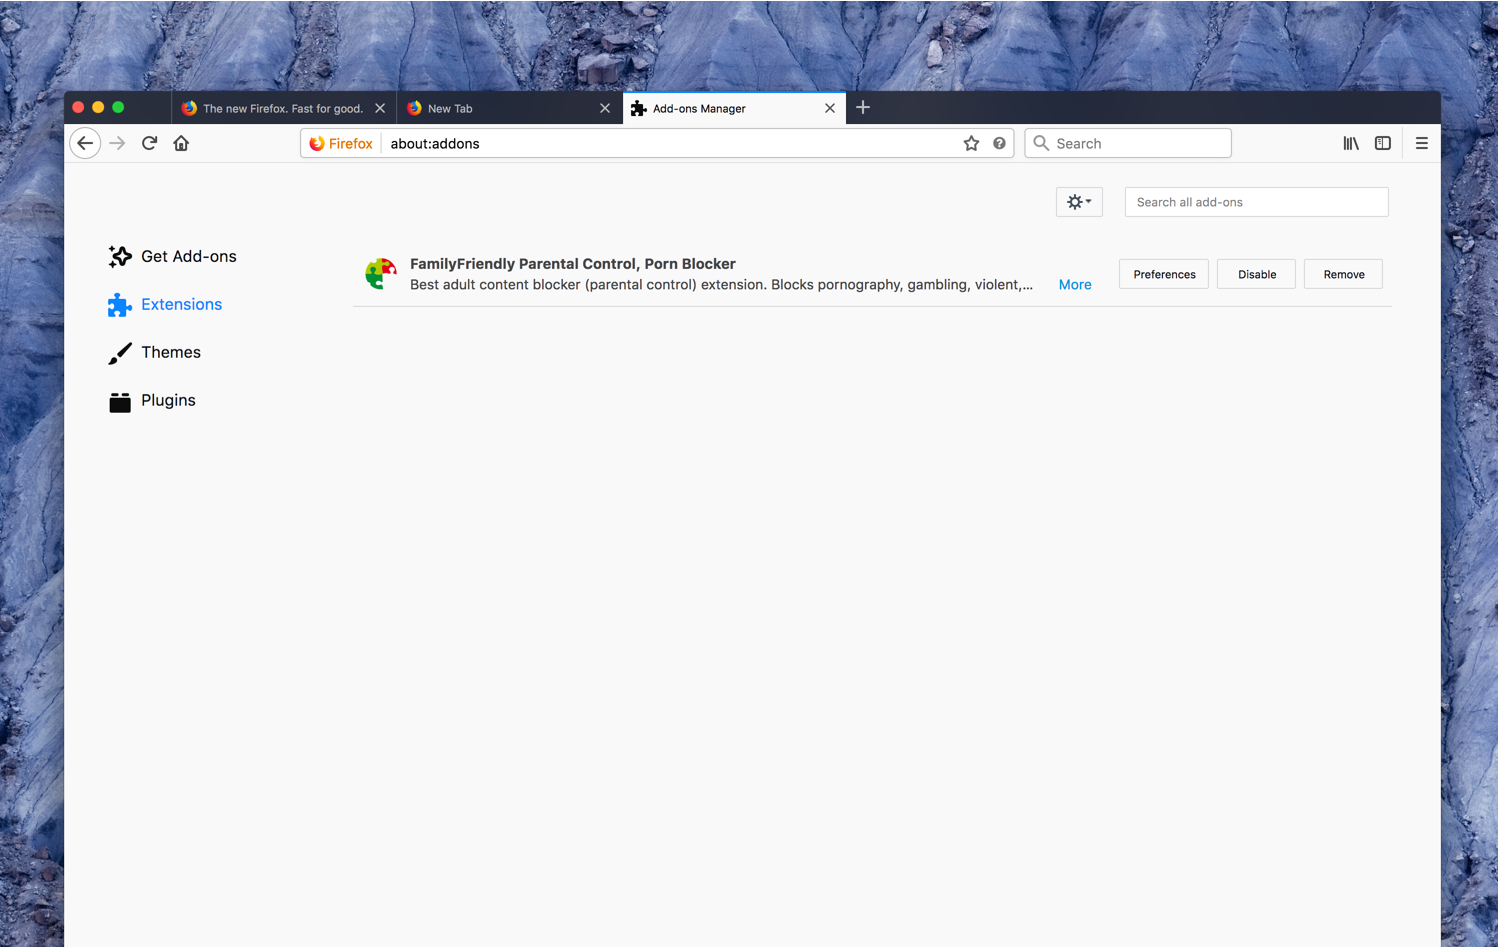Open the Firefox hamburger menu
This screenshot has width=1498, height=947.
(x=1421, y=143)
